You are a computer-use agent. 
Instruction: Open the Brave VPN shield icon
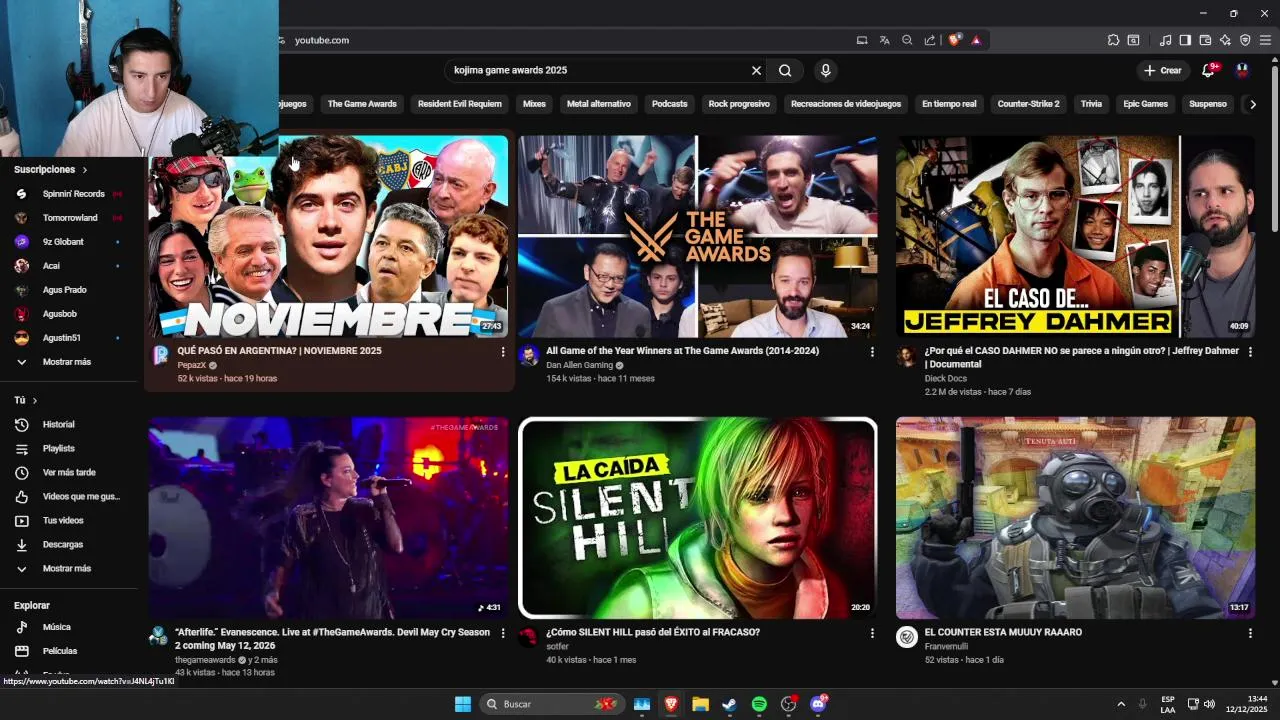click(x=1245, y=40)
